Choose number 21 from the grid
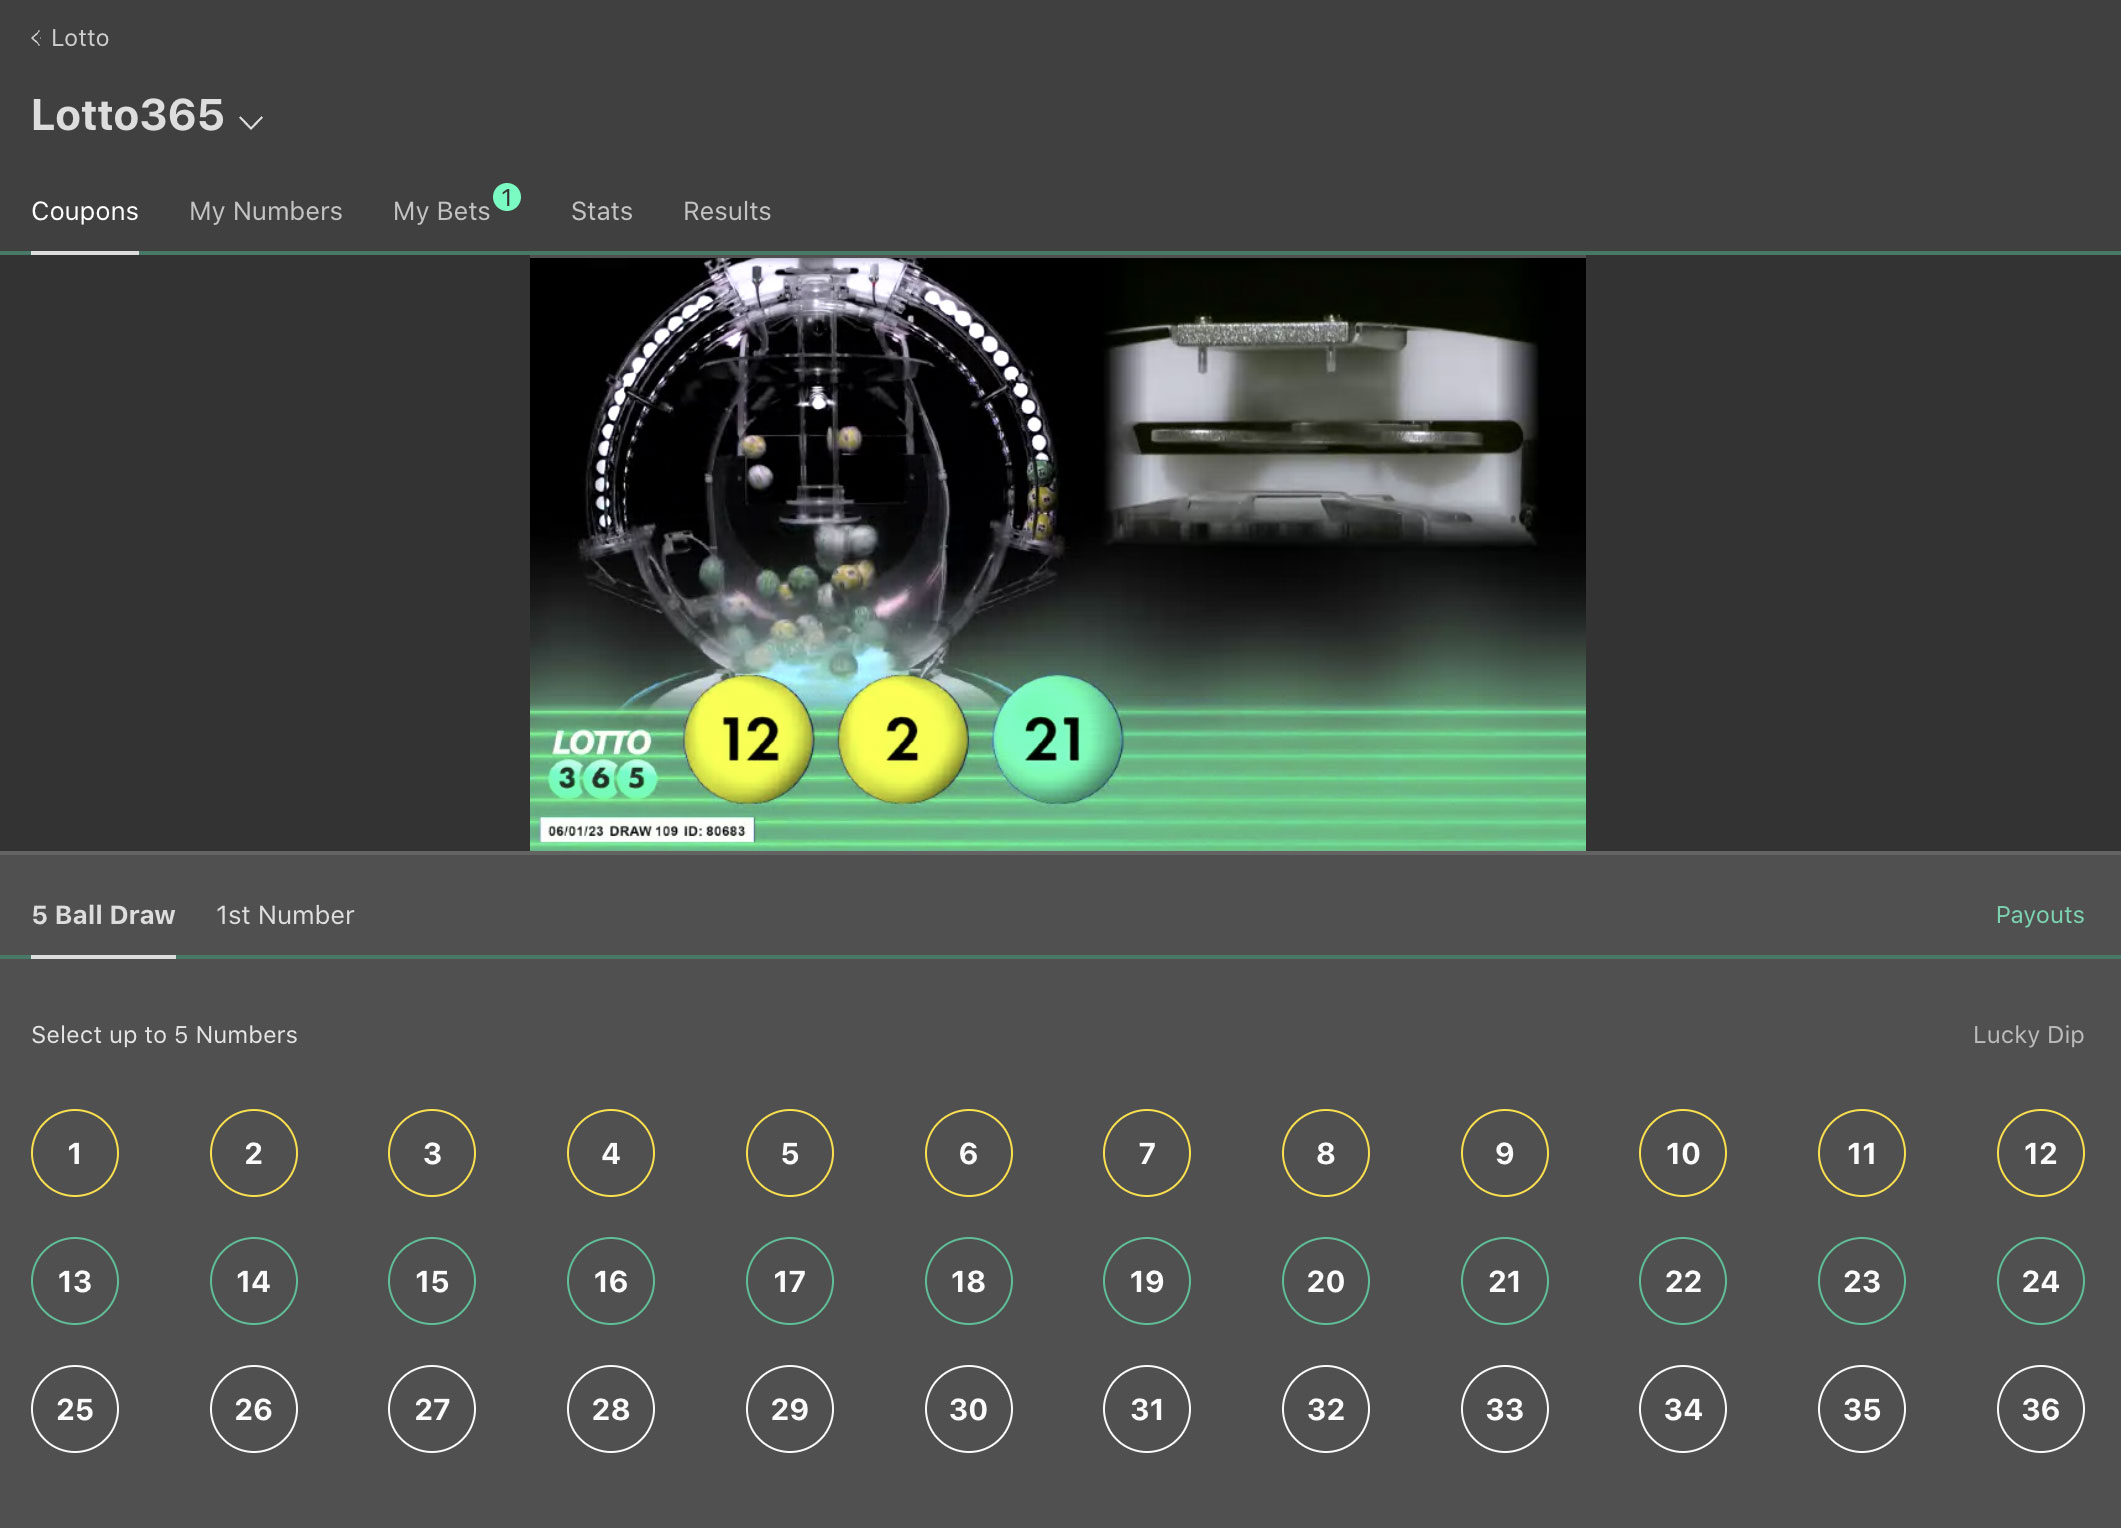This screenshot has width=2121, height=1528. pos(1504,1281)
